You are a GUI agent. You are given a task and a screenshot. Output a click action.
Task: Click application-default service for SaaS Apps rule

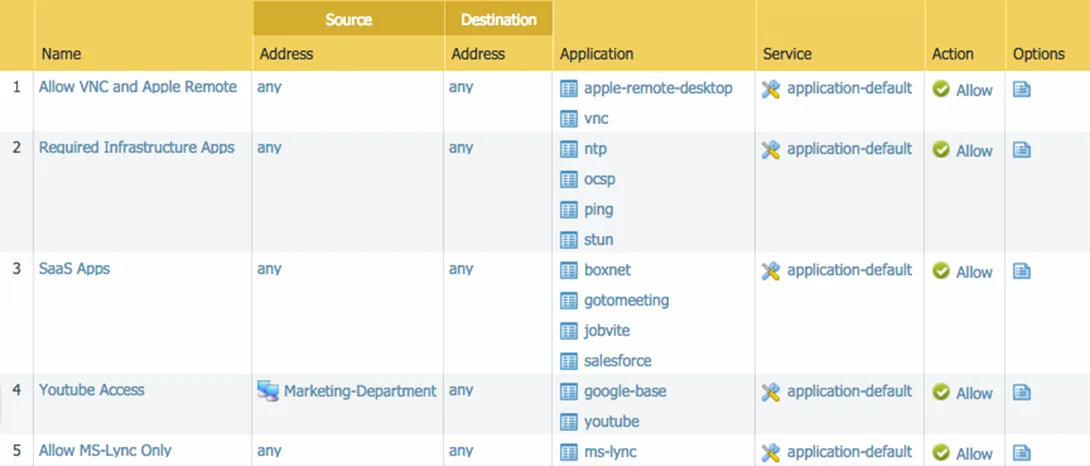point(849,270)
